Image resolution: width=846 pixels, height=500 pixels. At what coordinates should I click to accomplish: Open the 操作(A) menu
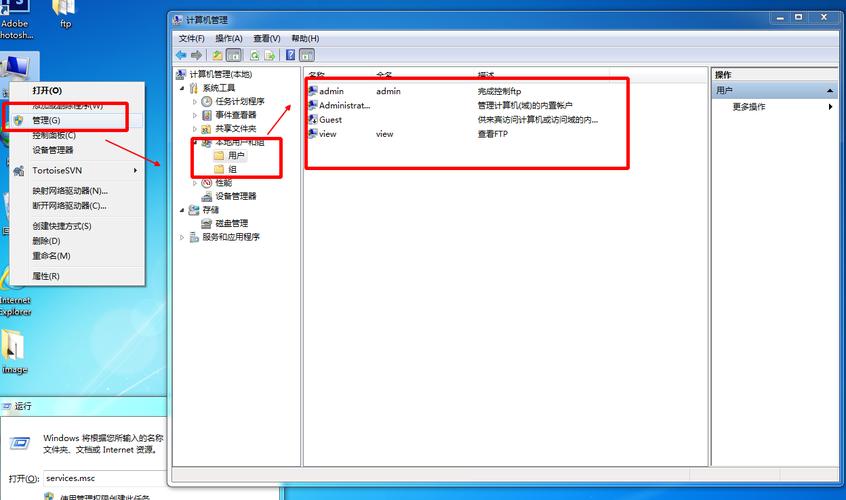click(229, 38)
